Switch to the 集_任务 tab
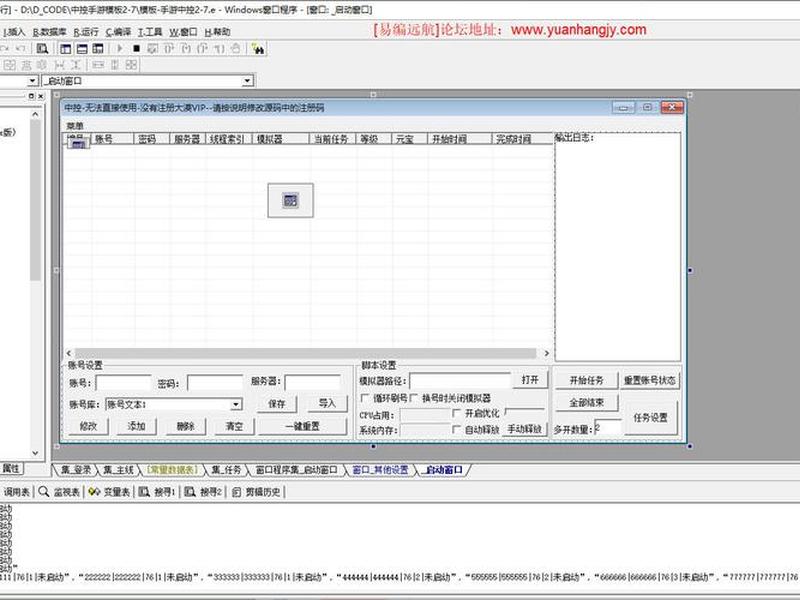Screen dimensions: 800x600 coord(227,470)
